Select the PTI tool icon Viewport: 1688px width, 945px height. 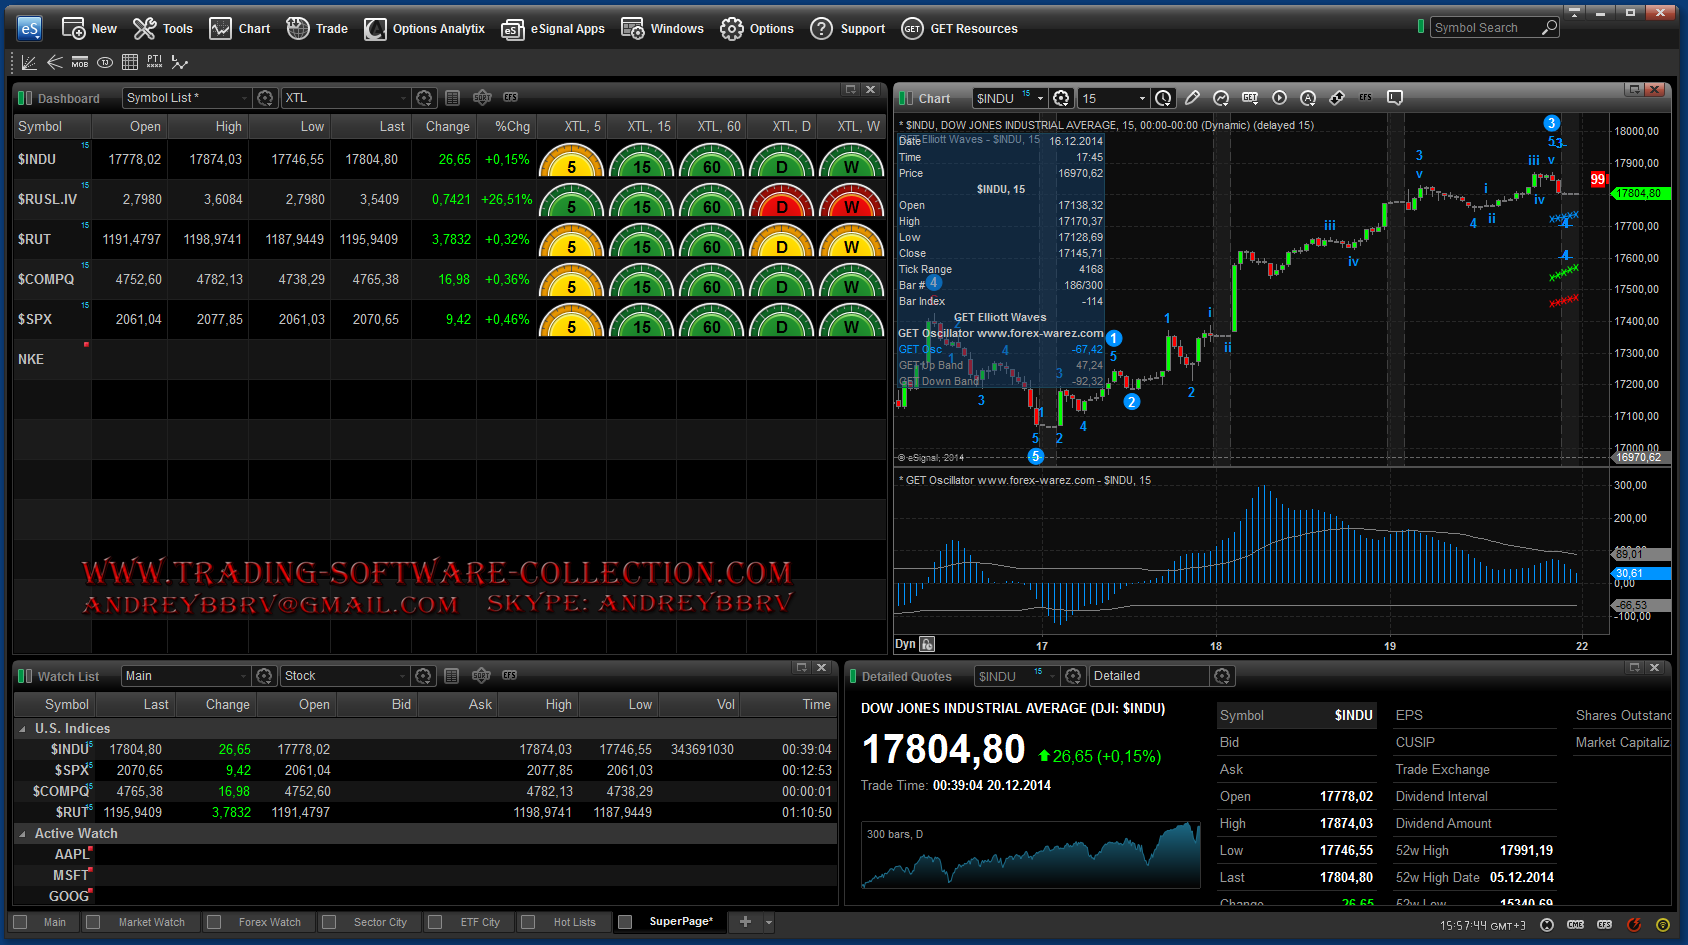coord(154,62)
